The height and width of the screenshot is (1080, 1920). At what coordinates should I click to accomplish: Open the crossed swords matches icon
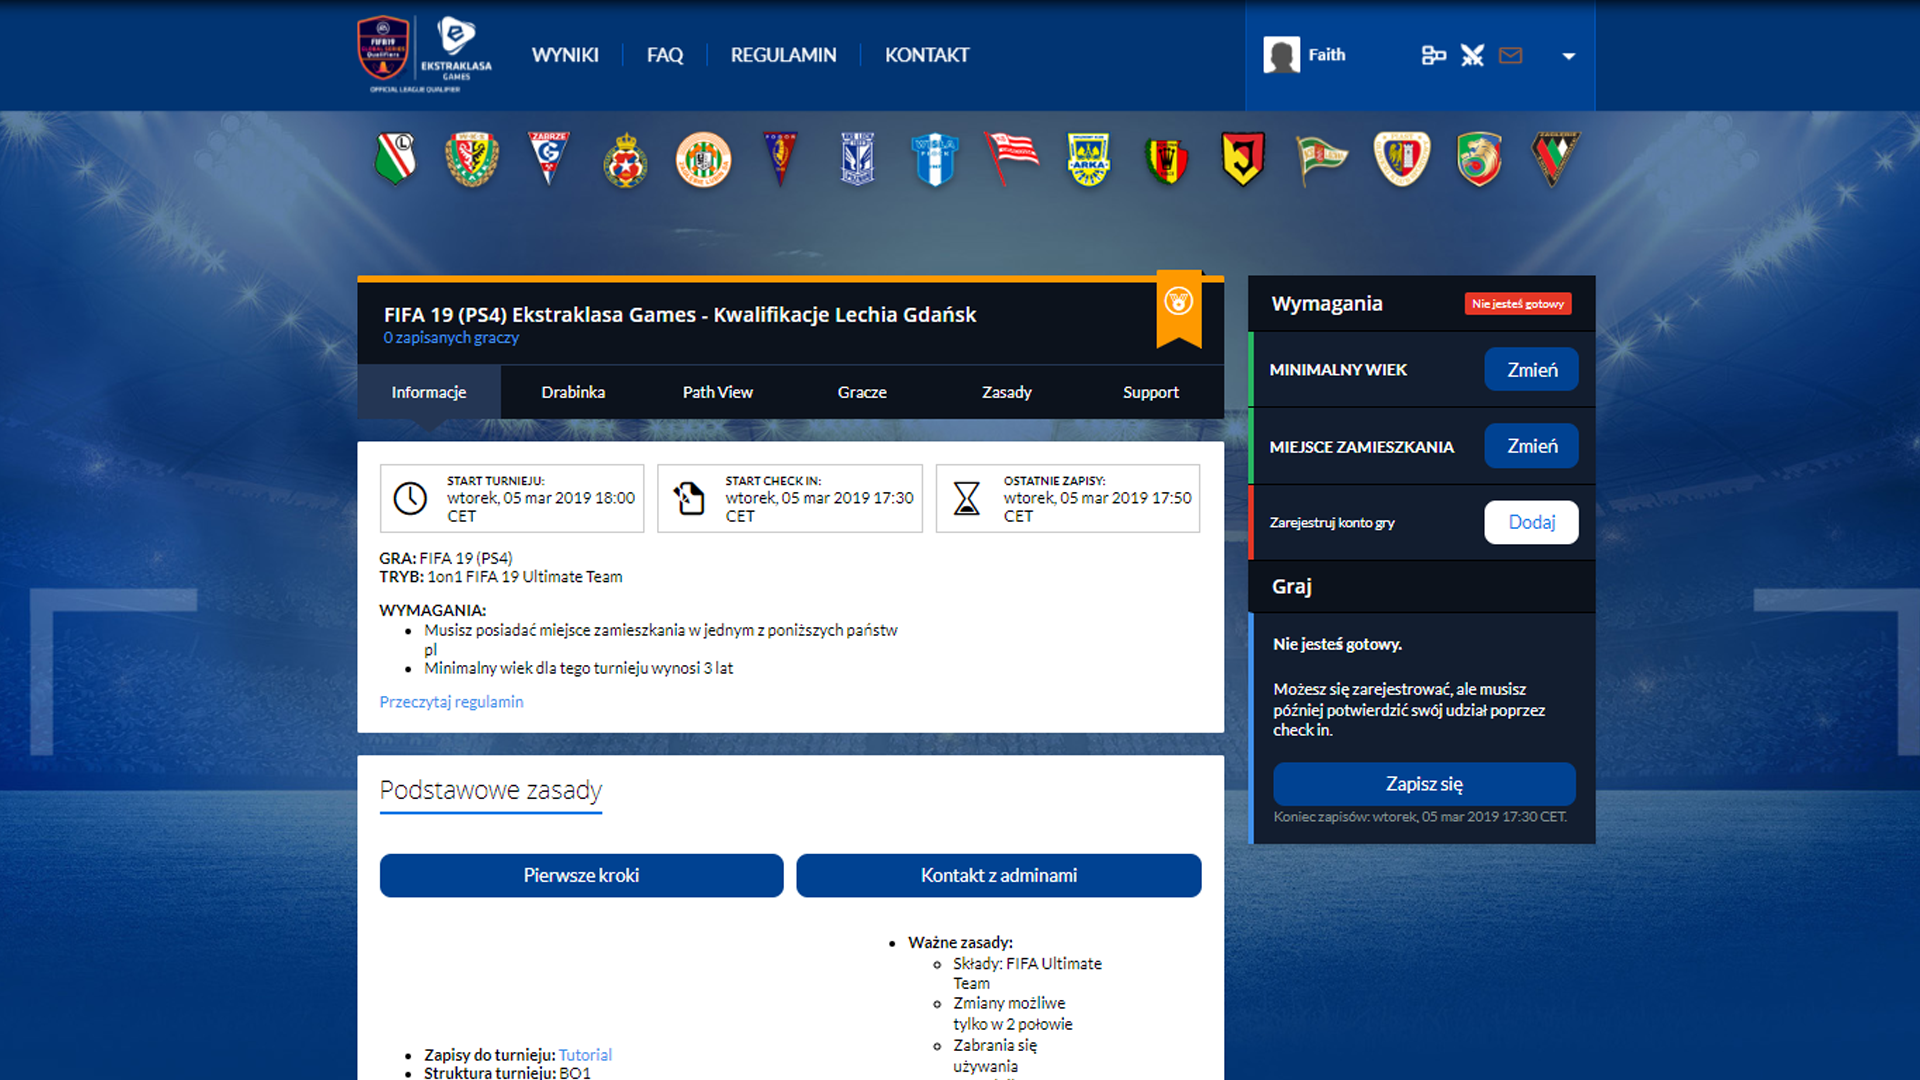pos(1472,55)
